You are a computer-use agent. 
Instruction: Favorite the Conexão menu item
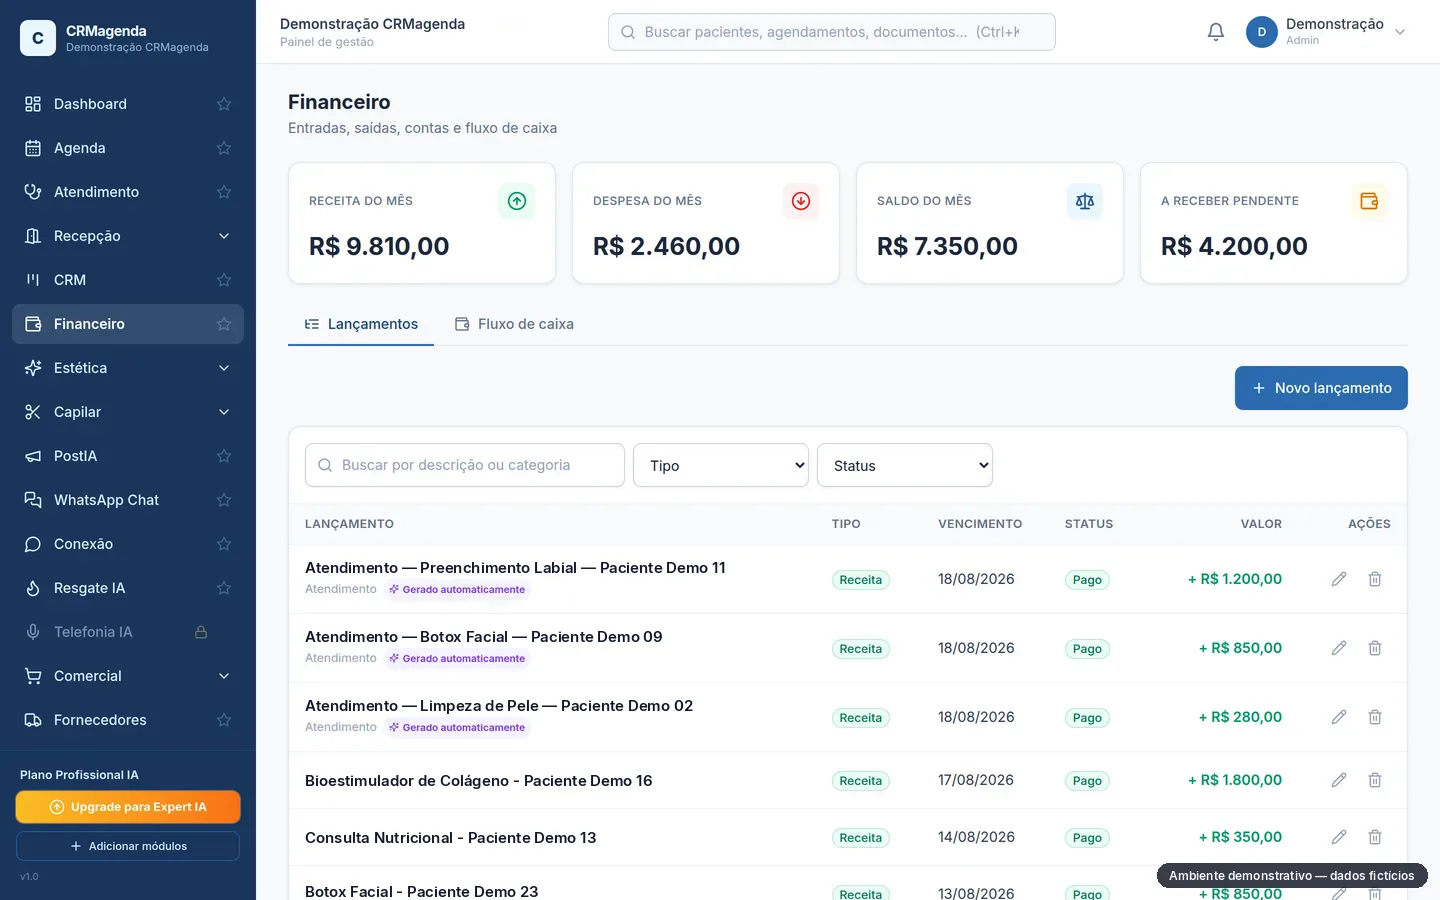224,544
